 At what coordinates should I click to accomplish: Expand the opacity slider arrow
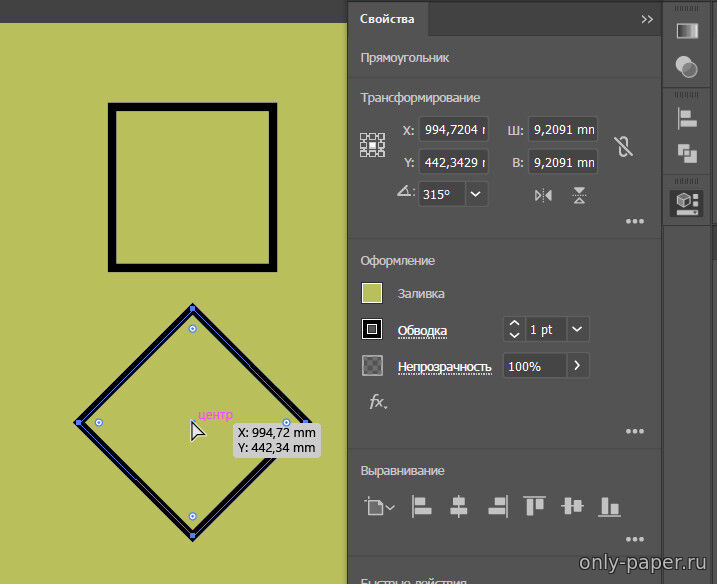[x=577, y=366]
